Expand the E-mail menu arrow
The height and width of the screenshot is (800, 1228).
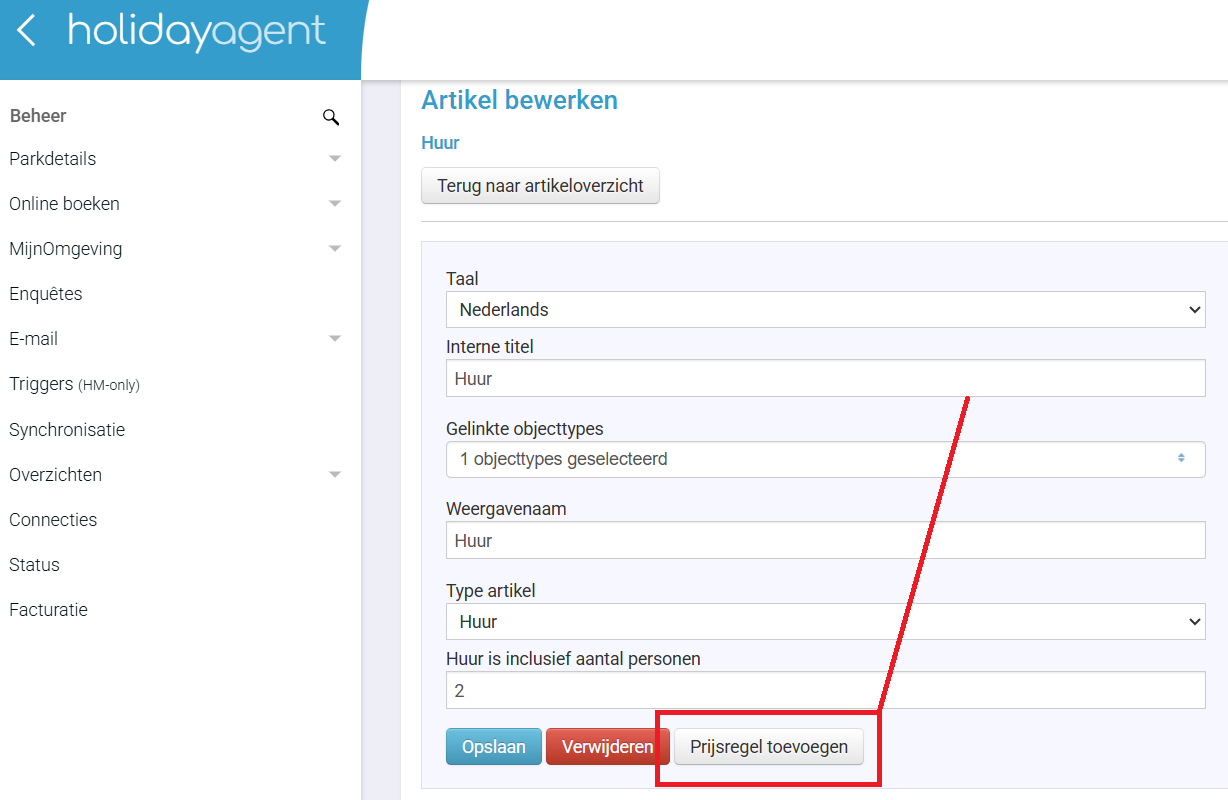[335, 339]
